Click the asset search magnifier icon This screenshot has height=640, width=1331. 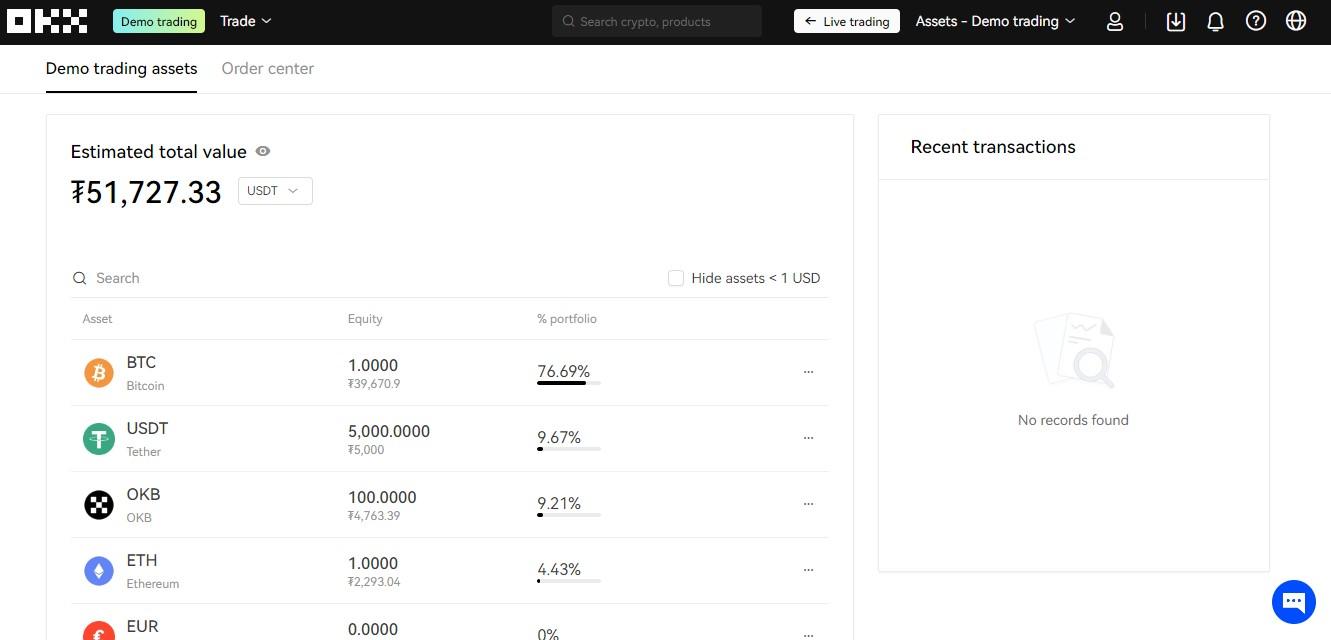click(x=80, y=278)
